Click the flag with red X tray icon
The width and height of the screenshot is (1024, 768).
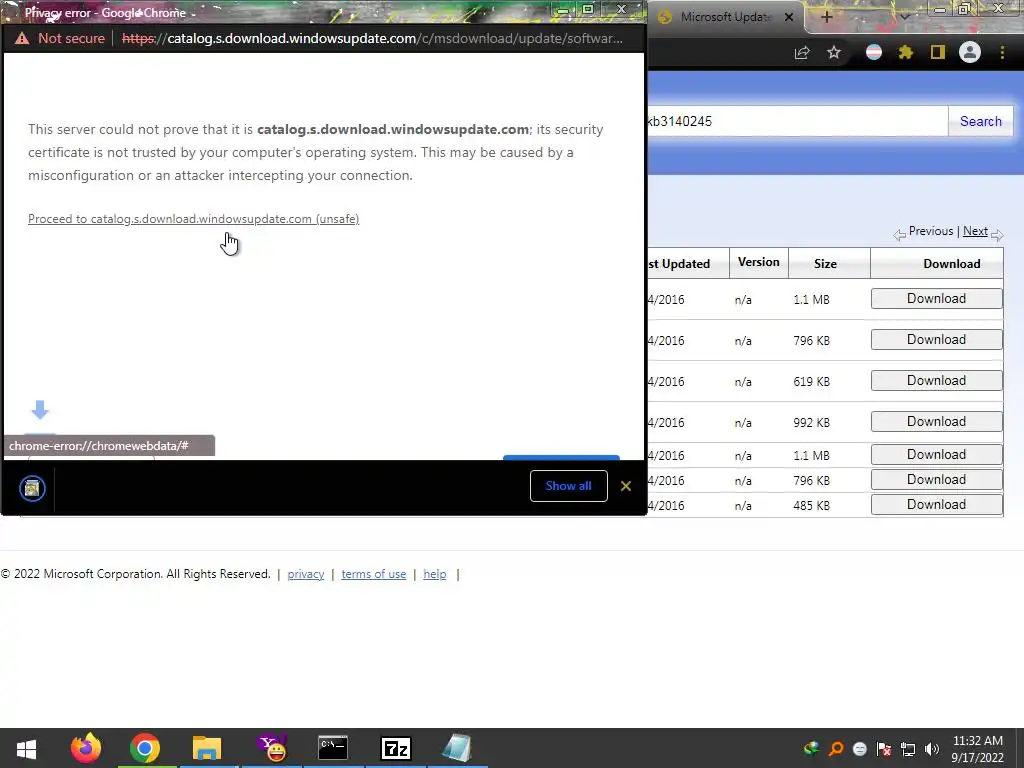pyautogui.click(x=884, y=749)
